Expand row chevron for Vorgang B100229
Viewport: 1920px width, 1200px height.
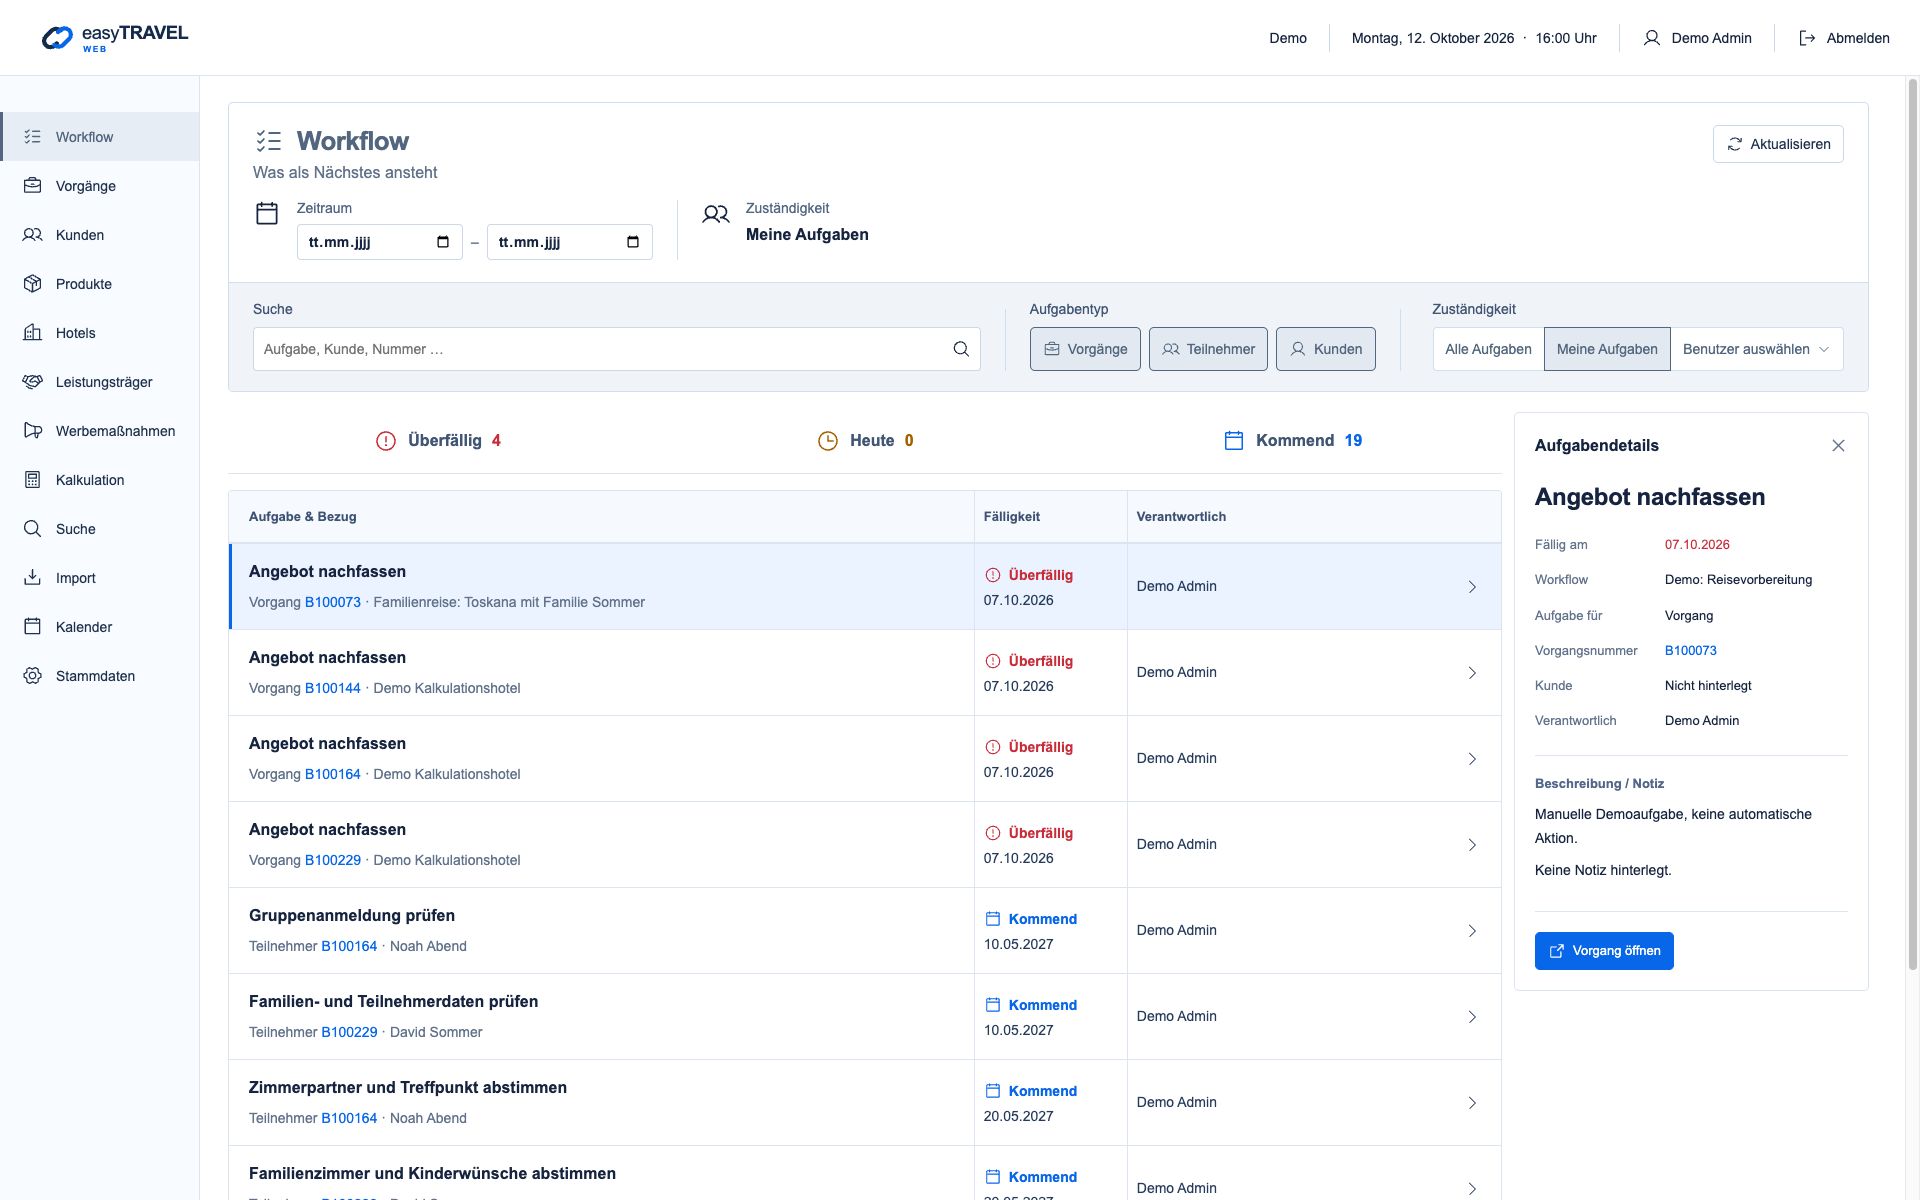[1472, 845]
